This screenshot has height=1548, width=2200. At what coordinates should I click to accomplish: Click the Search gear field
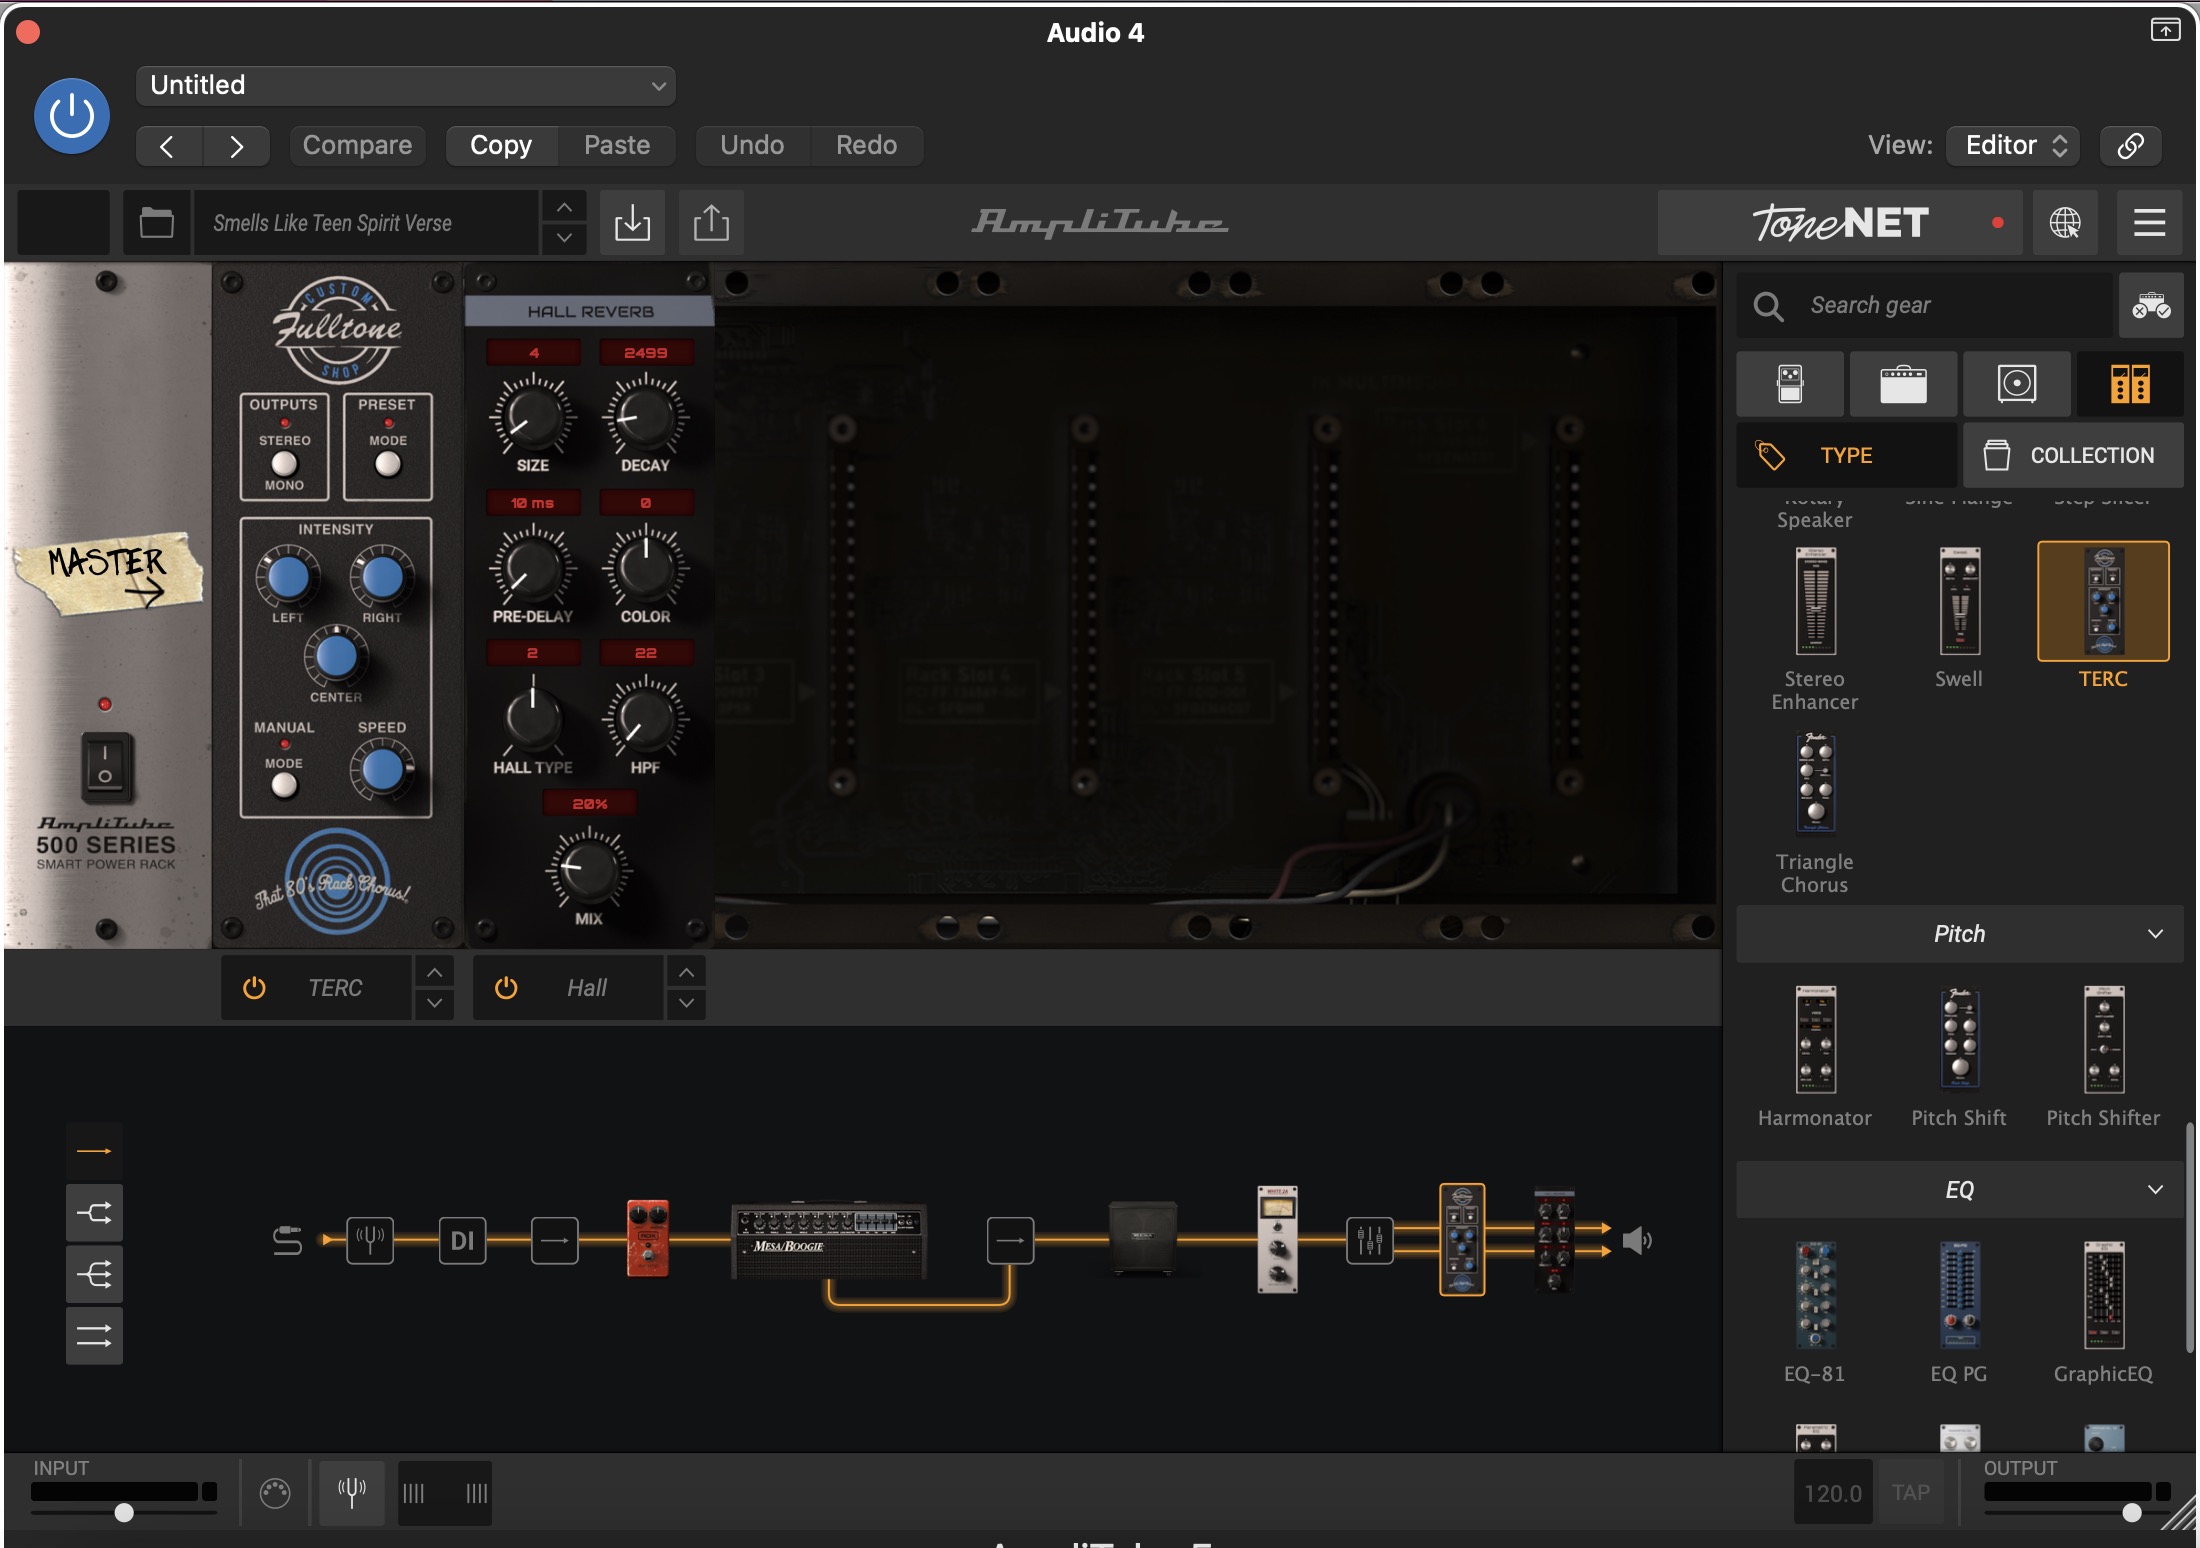(1925, 305)
